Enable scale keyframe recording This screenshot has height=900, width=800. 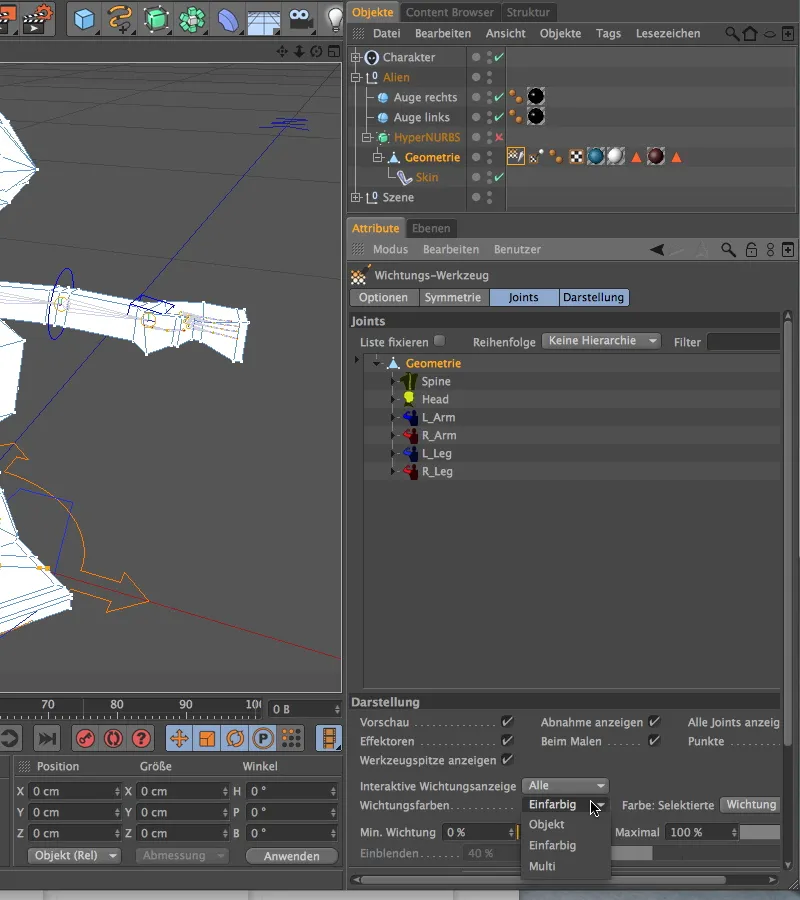click(207, 738)
